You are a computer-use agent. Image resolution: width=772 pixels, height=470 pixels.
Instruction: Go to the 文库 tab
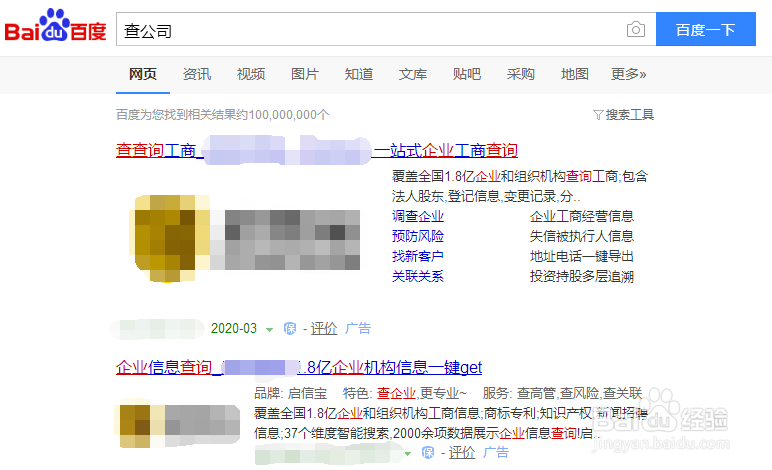coord(413,74)
